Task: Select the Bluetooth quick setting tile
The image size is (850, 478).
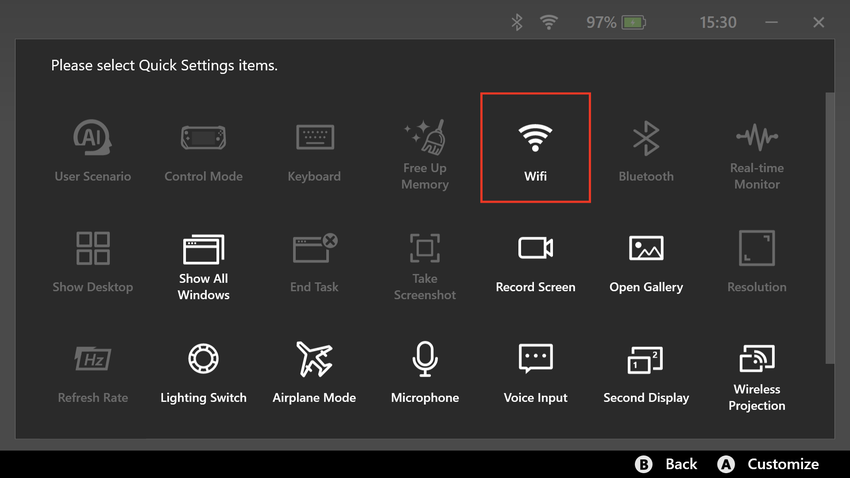Action: pyautogui.click(x=646, y=150)
